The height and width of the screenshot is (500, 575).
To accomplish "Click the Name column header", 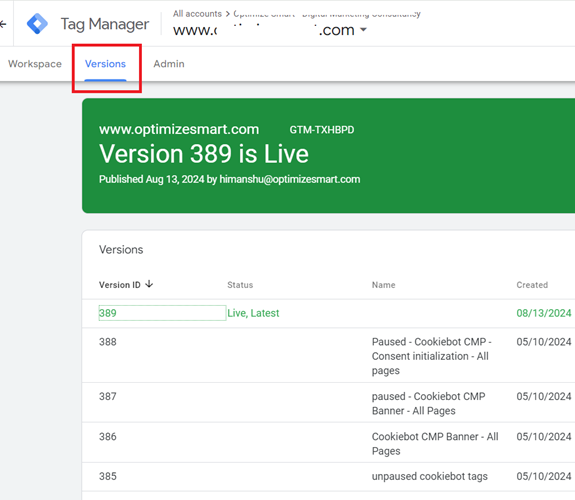I will 384,285.
